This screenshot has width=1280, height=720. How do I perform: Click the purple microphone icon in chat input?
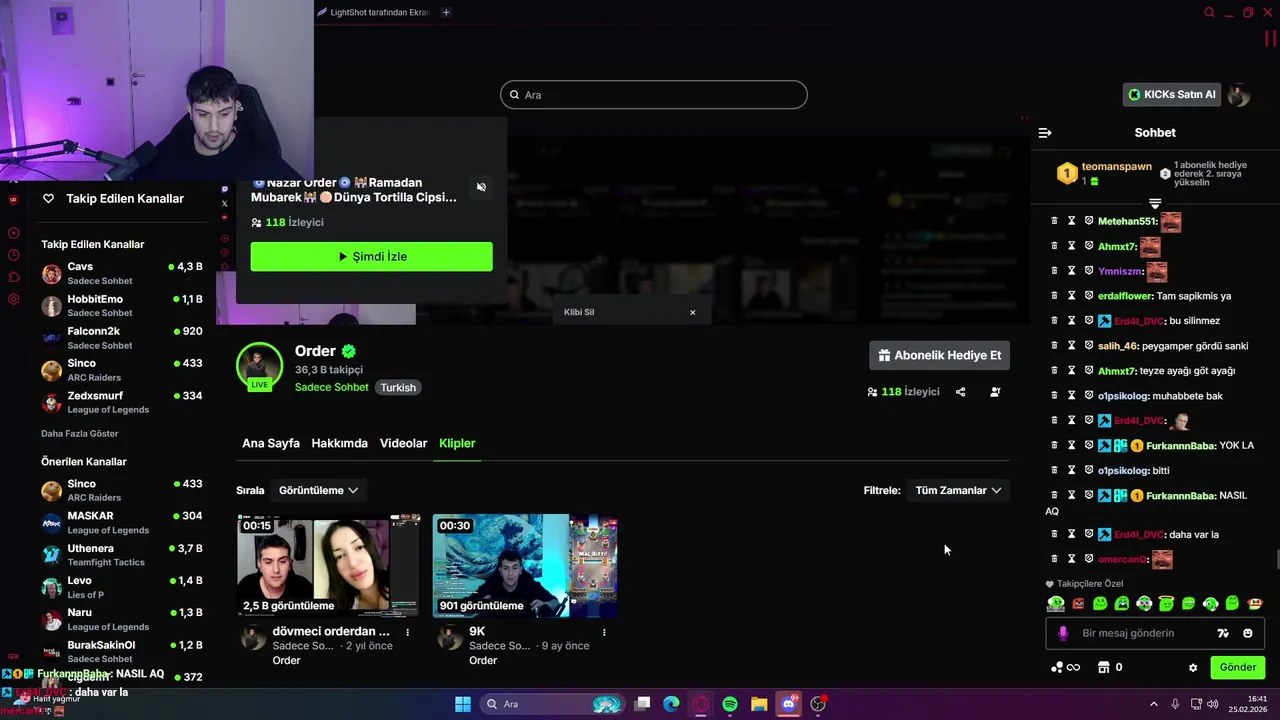coord(1063,633)
